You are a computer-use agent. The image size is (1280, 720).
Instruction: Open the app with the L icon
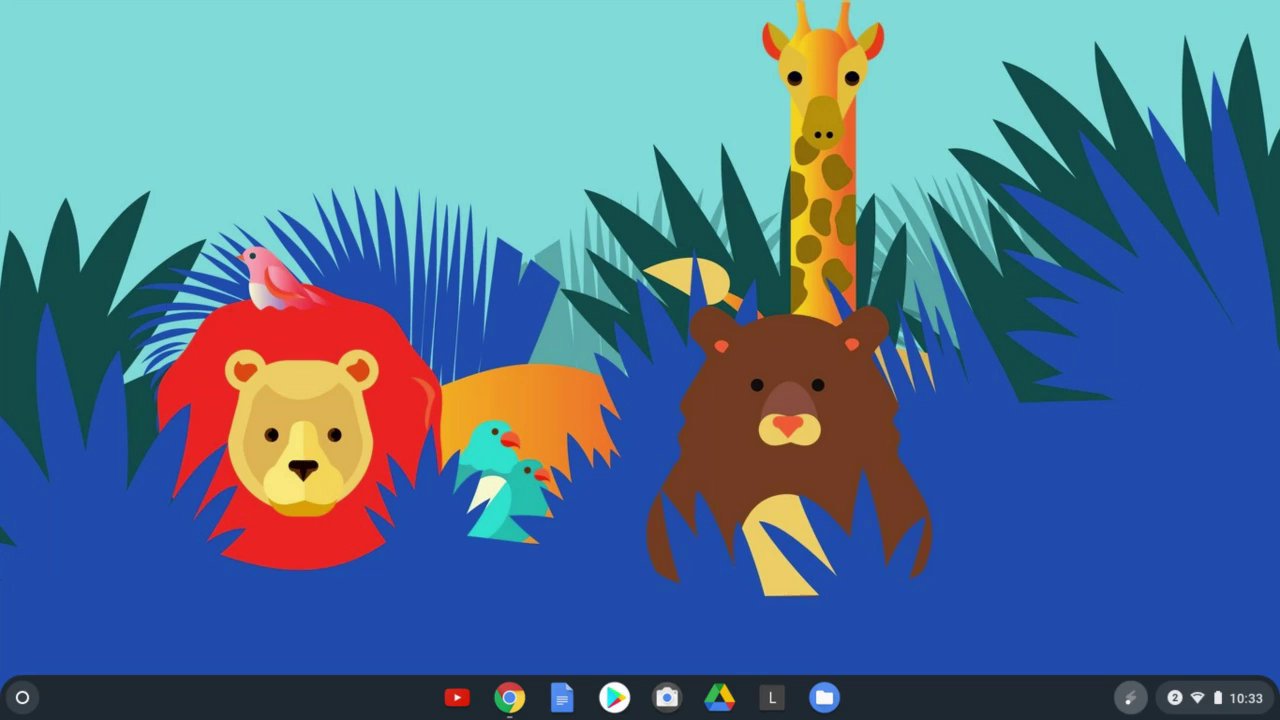click(x=772, y=698)
